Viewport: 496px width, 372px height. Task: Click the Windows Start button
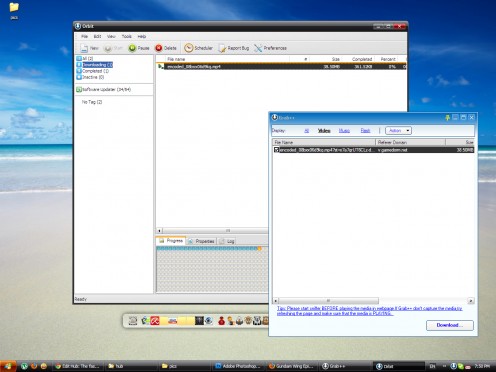coord(8,366)
